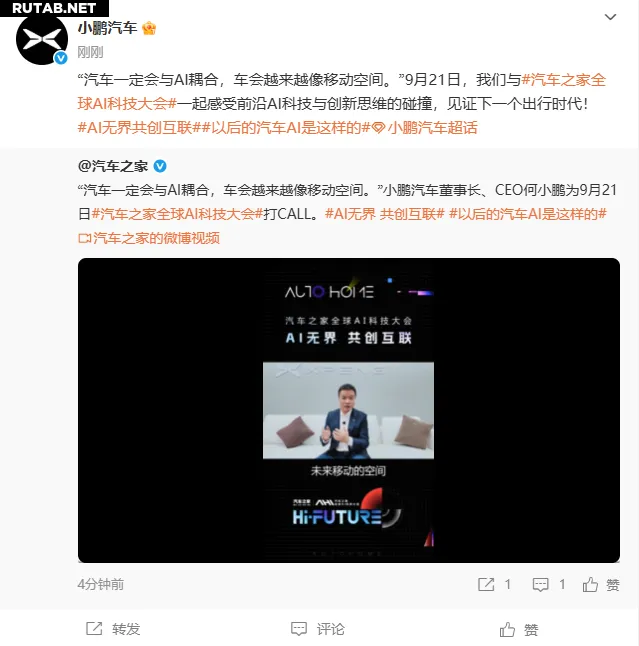Click the blue verified badge beside 汽车之家
This screenshot has width=639, height=646.
click(x=160, y=166)
